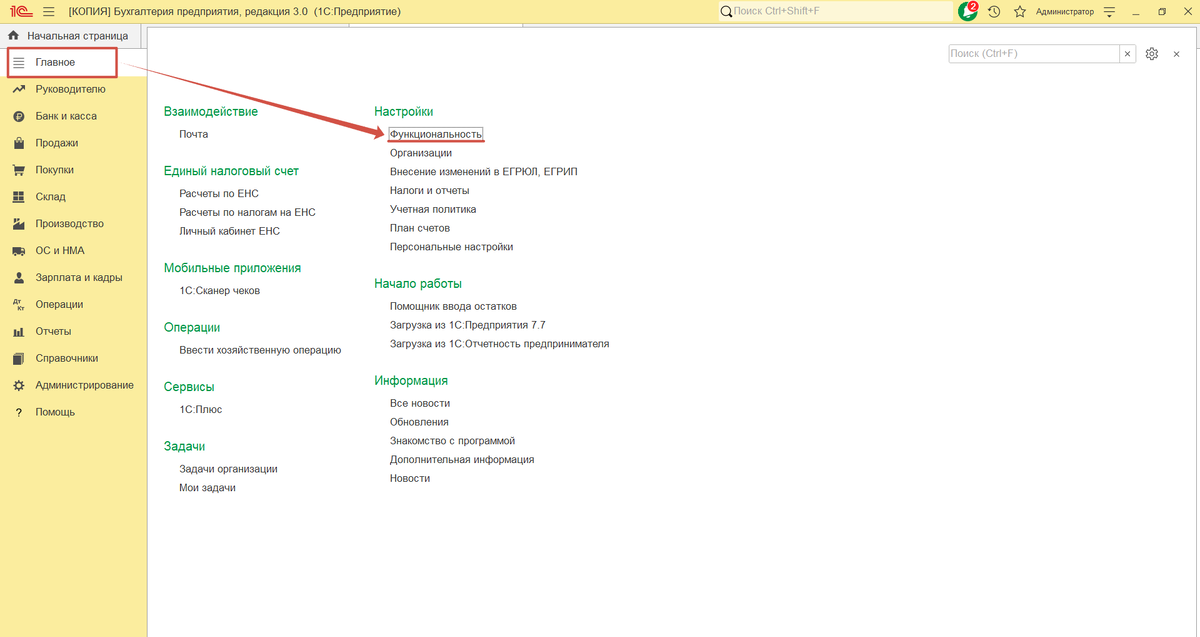Open План счетов

point(420,228)
